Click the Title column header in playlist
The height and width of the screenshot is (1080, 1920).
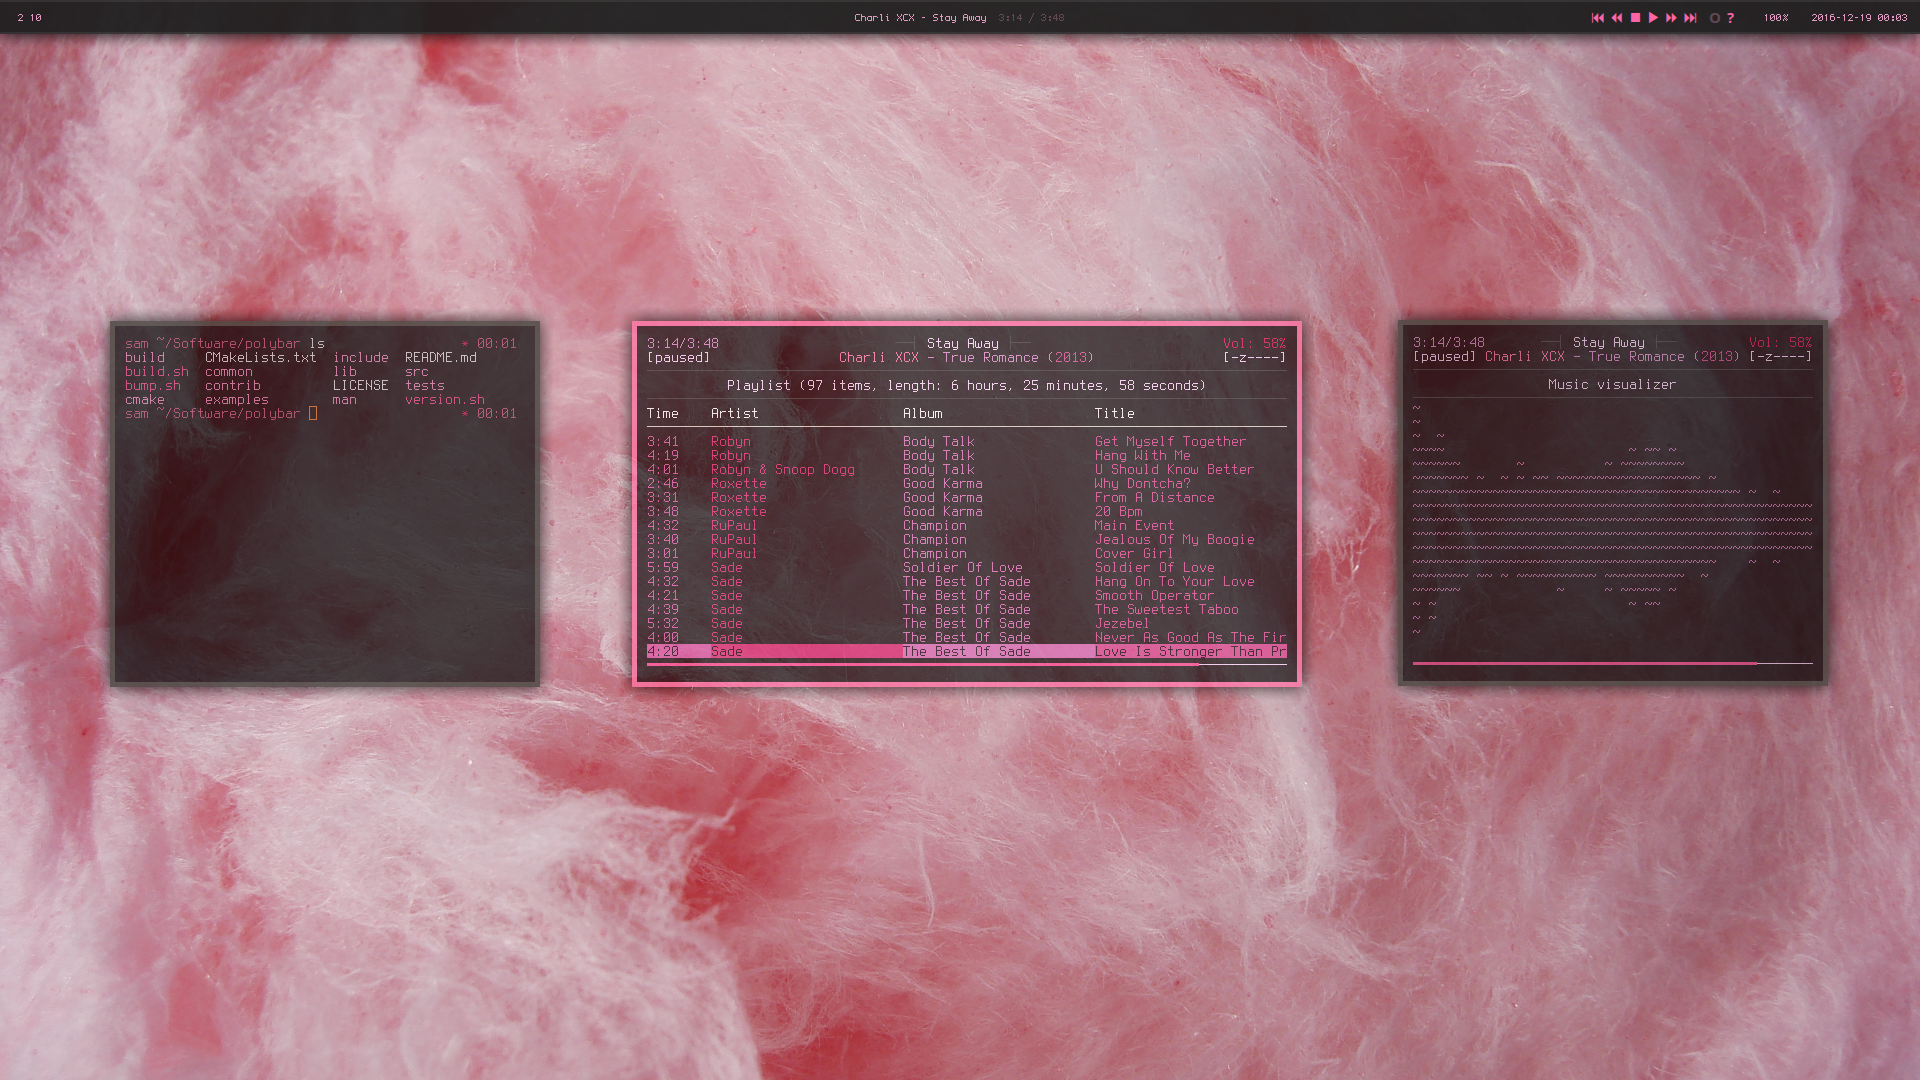click(1114, 414)
